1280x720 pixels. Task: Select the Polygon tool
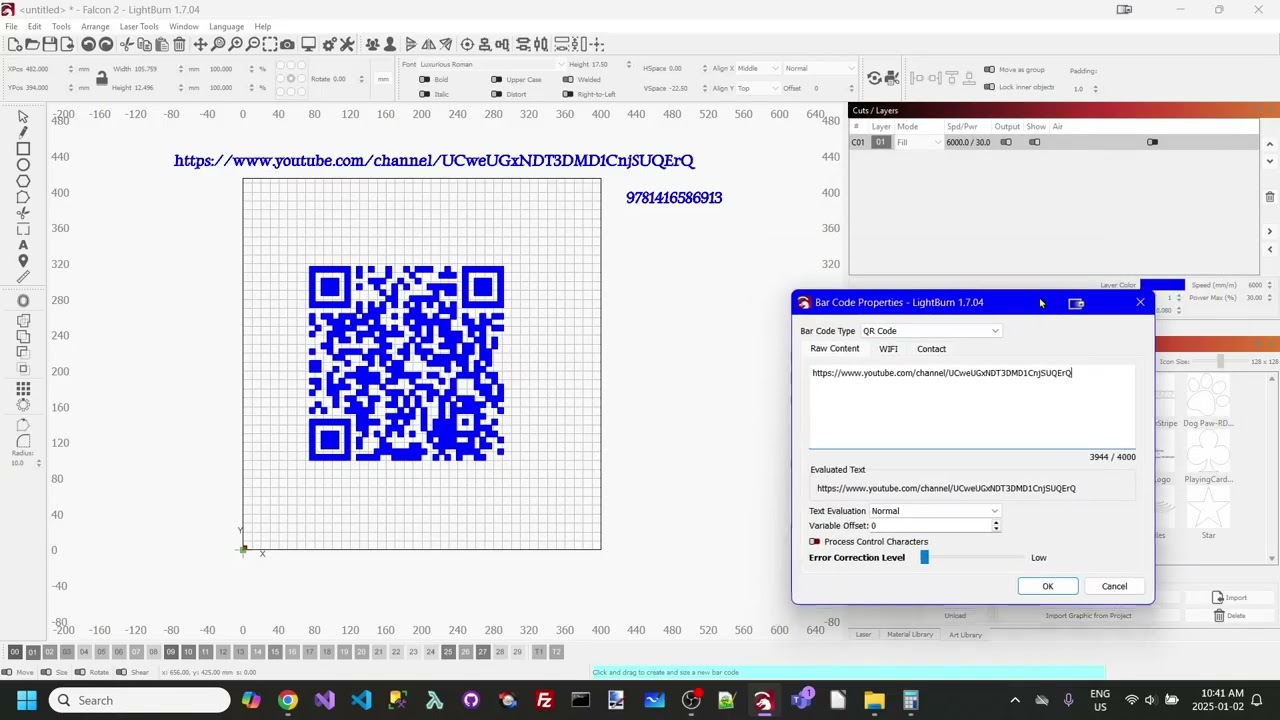coord(23,181)
